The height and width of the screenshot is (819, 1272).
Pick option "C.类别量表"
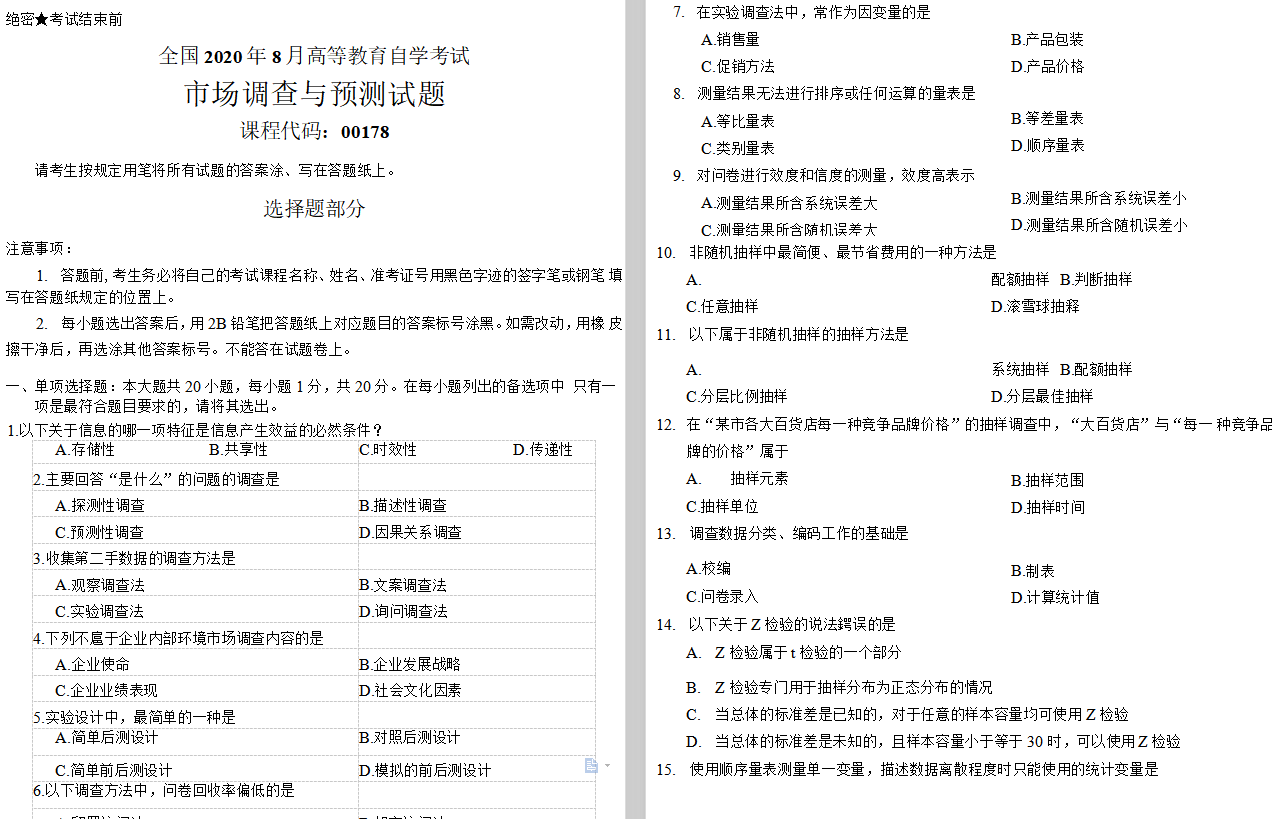[738, 149]
